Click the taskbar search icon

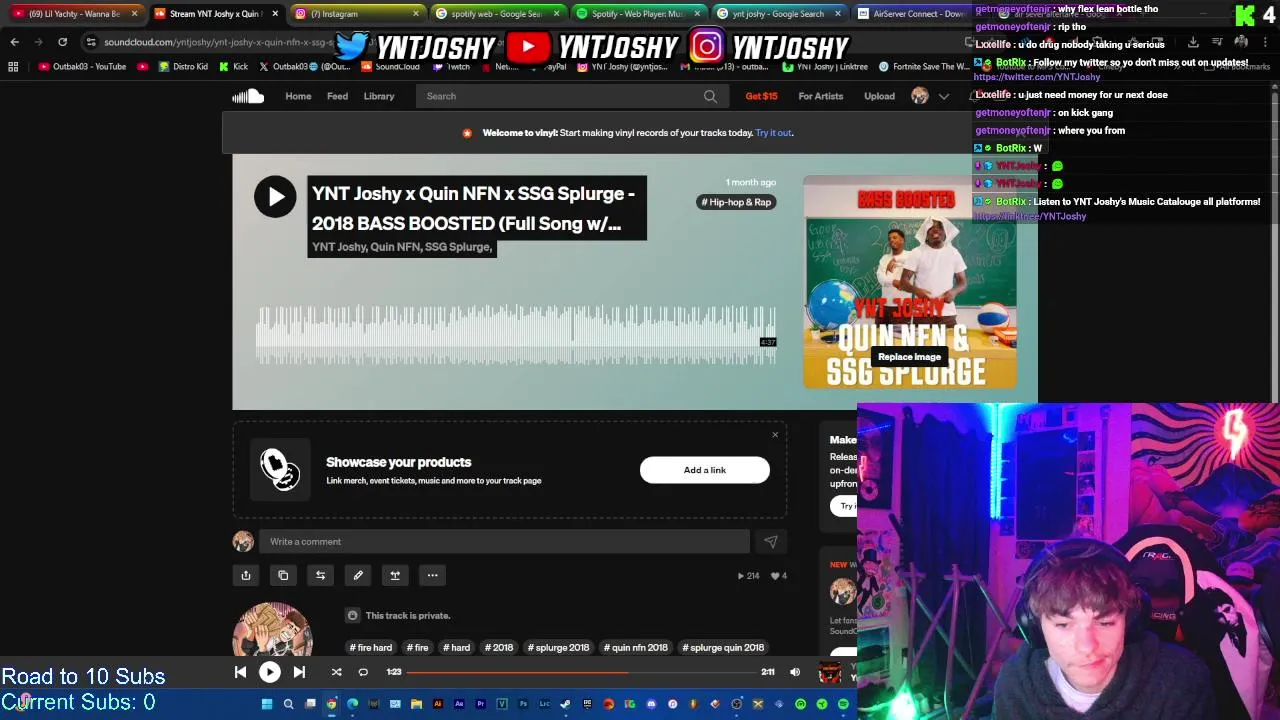click(x=288, y=704)
